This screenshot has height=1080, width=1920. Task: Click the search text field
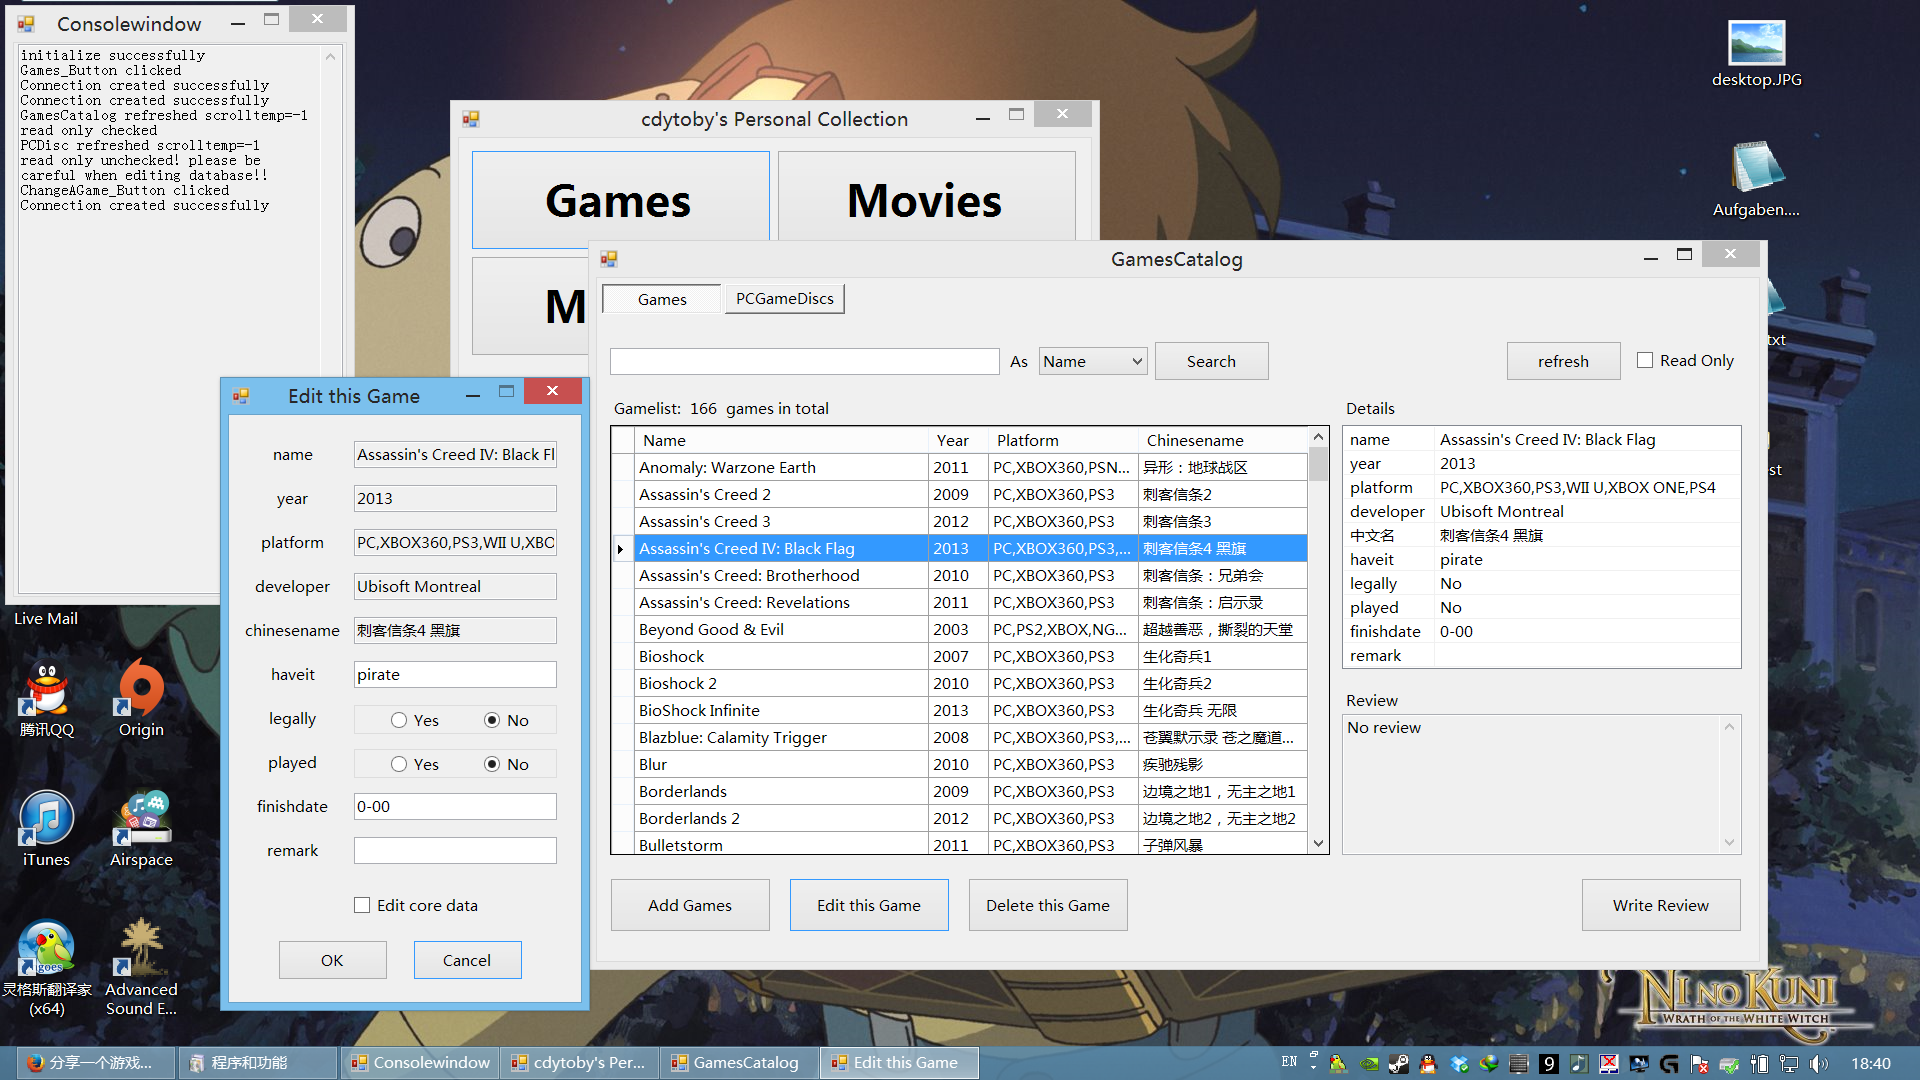[x=805, y=361]
